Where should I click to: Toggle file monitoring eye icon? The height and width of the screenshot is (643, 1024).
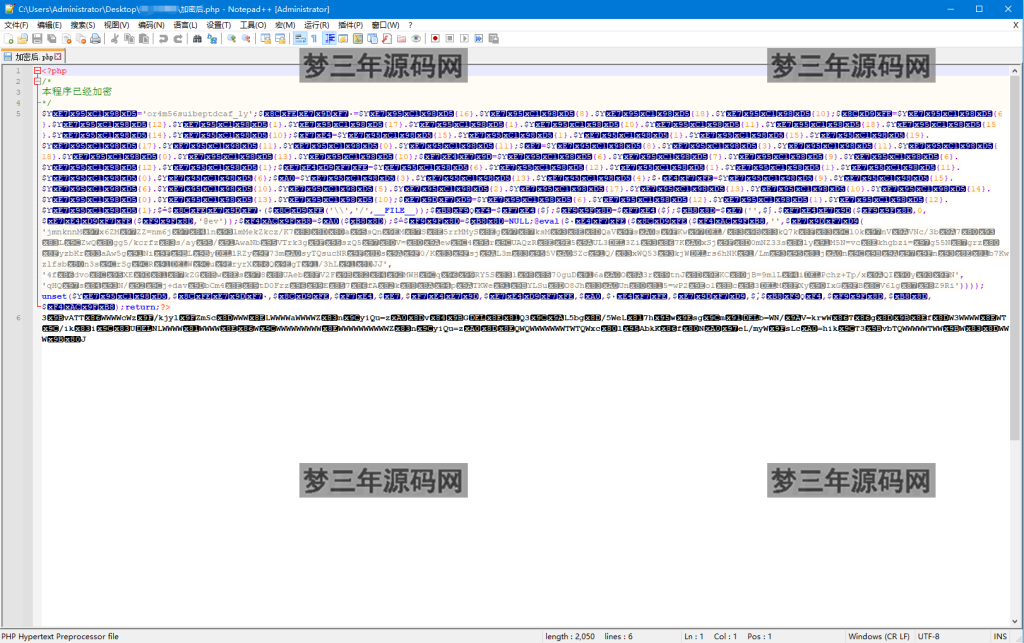pyautogui.click(x=416, y=39)
